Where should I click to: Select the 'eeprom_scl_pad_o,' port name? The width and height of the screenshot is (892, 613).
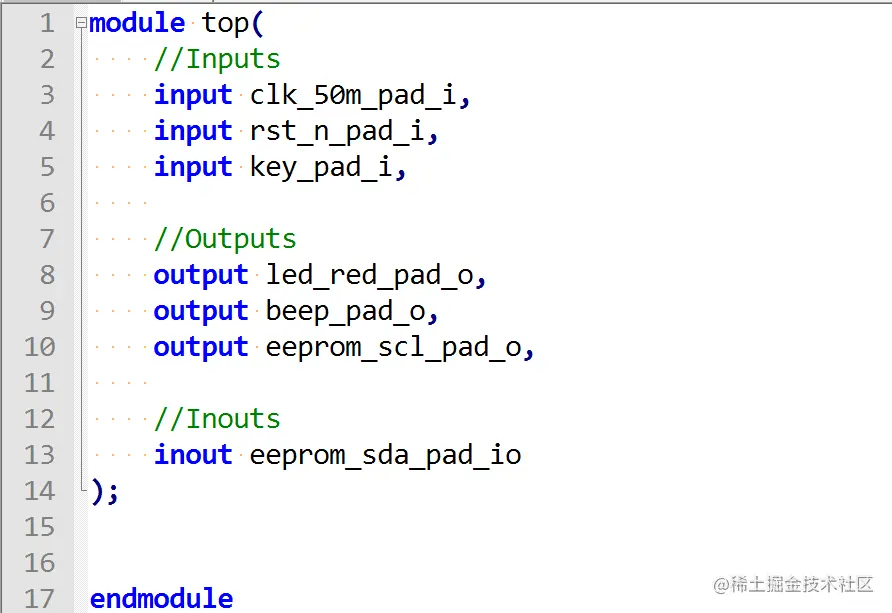tap(400, 347)
